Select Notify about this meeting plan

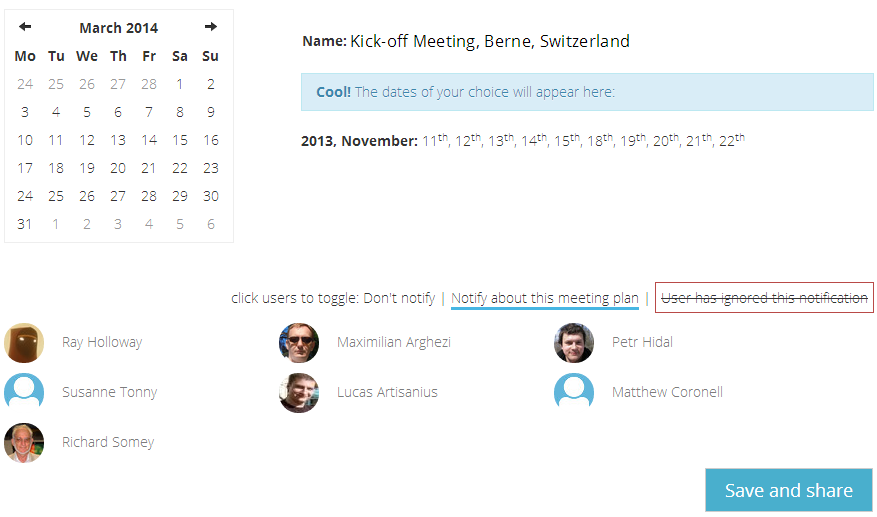545,299
